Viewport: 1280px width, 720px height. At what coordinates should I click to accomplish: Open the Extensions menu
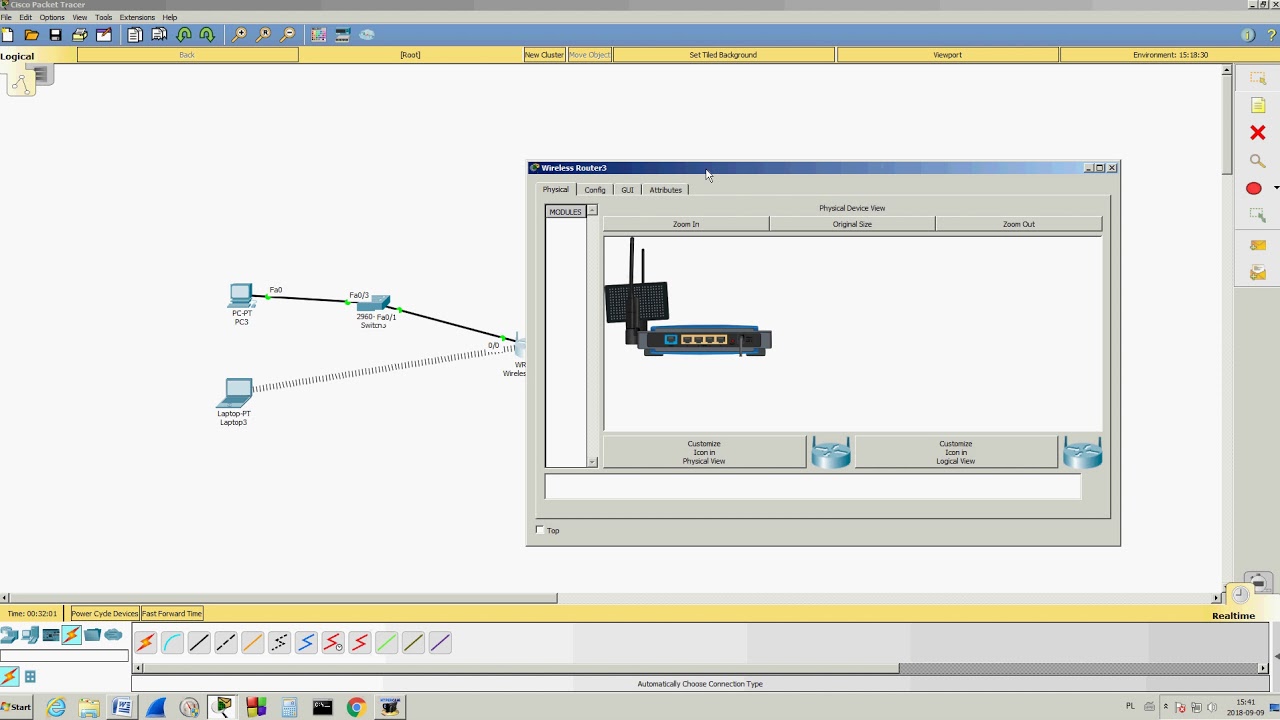coord(137,17)
